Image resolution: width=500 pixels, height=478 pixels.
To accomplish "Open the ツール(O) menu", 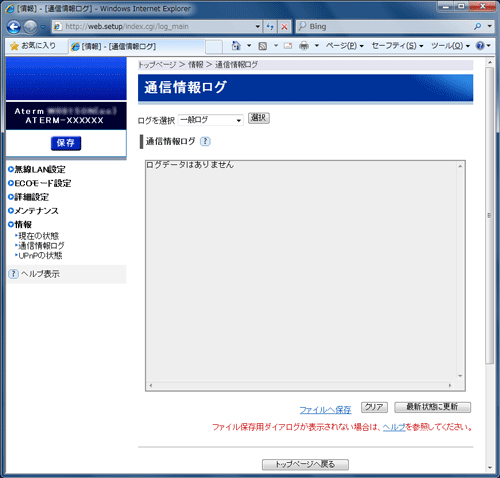I will coord(450,46).
